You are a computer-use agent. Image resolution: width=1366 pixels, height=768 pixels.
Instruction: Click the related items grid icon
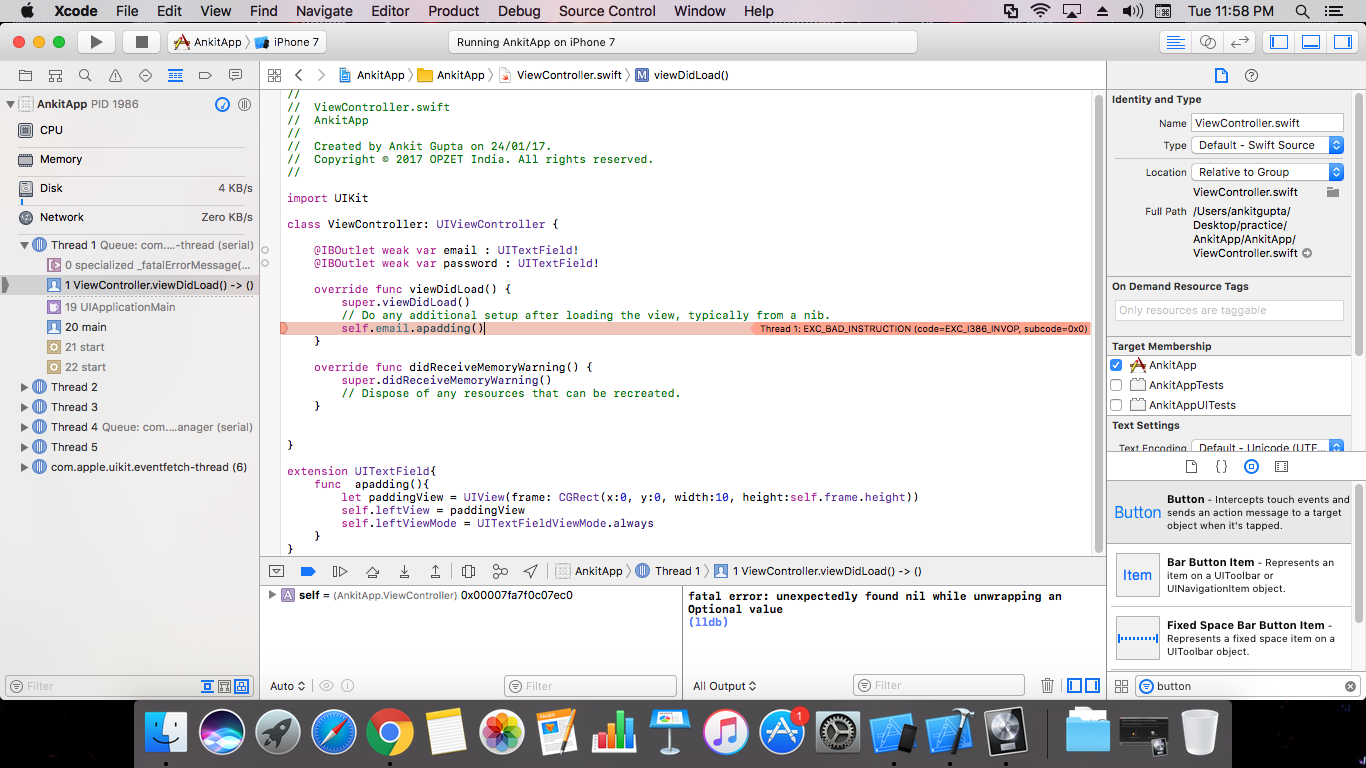pos(274,75)
